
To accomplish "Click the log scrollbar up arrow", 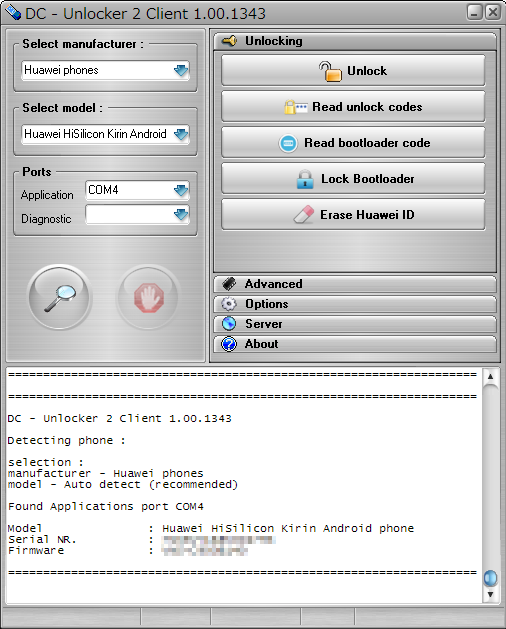I will point(490,377).
